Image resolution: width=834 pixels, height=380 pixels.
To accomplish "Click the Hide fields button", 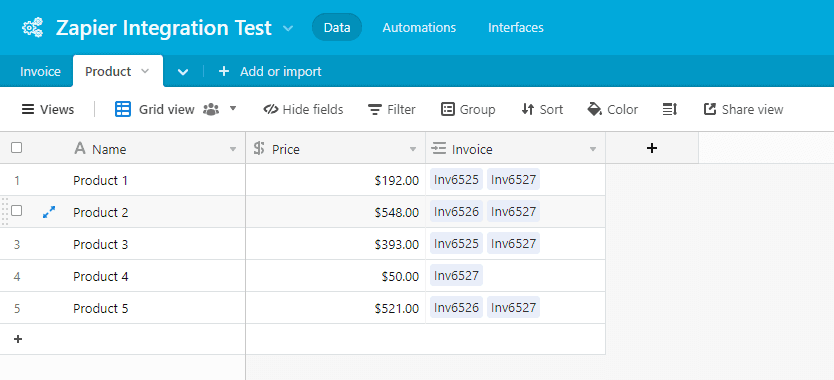I will tap(303, 110).
